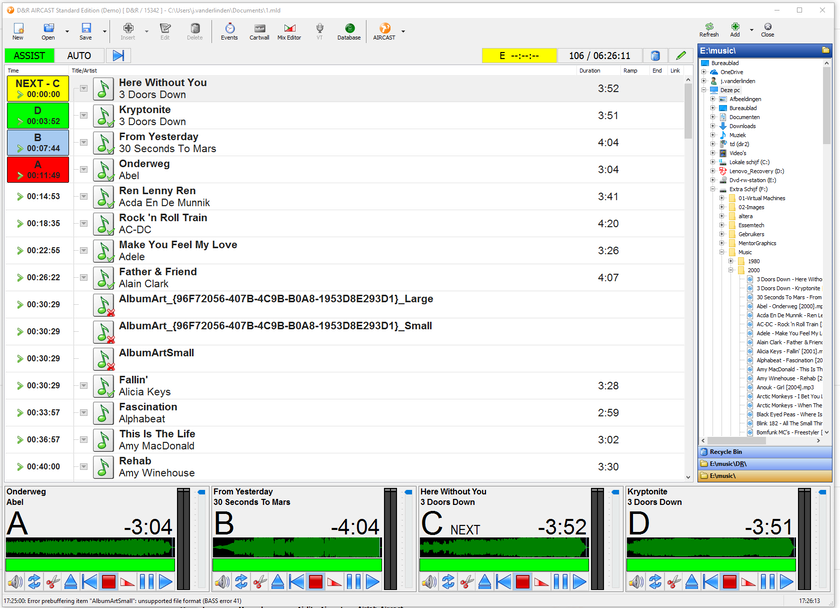Image resolution: width=840 pixels, height=608 pixels.
Task: Click the NEXT - C yellow player marker
Action: (38, 88)
